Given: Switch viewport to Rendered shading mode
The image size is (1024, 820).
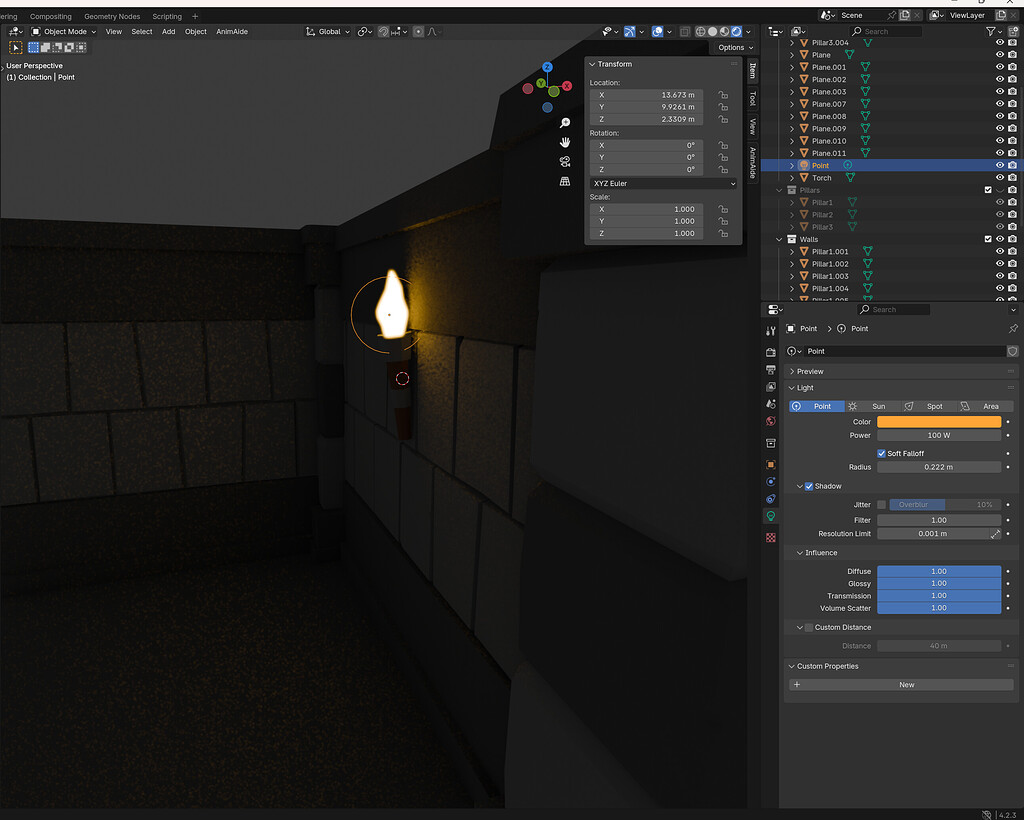Looking at the screenshot, I should [x=737, y=31].
